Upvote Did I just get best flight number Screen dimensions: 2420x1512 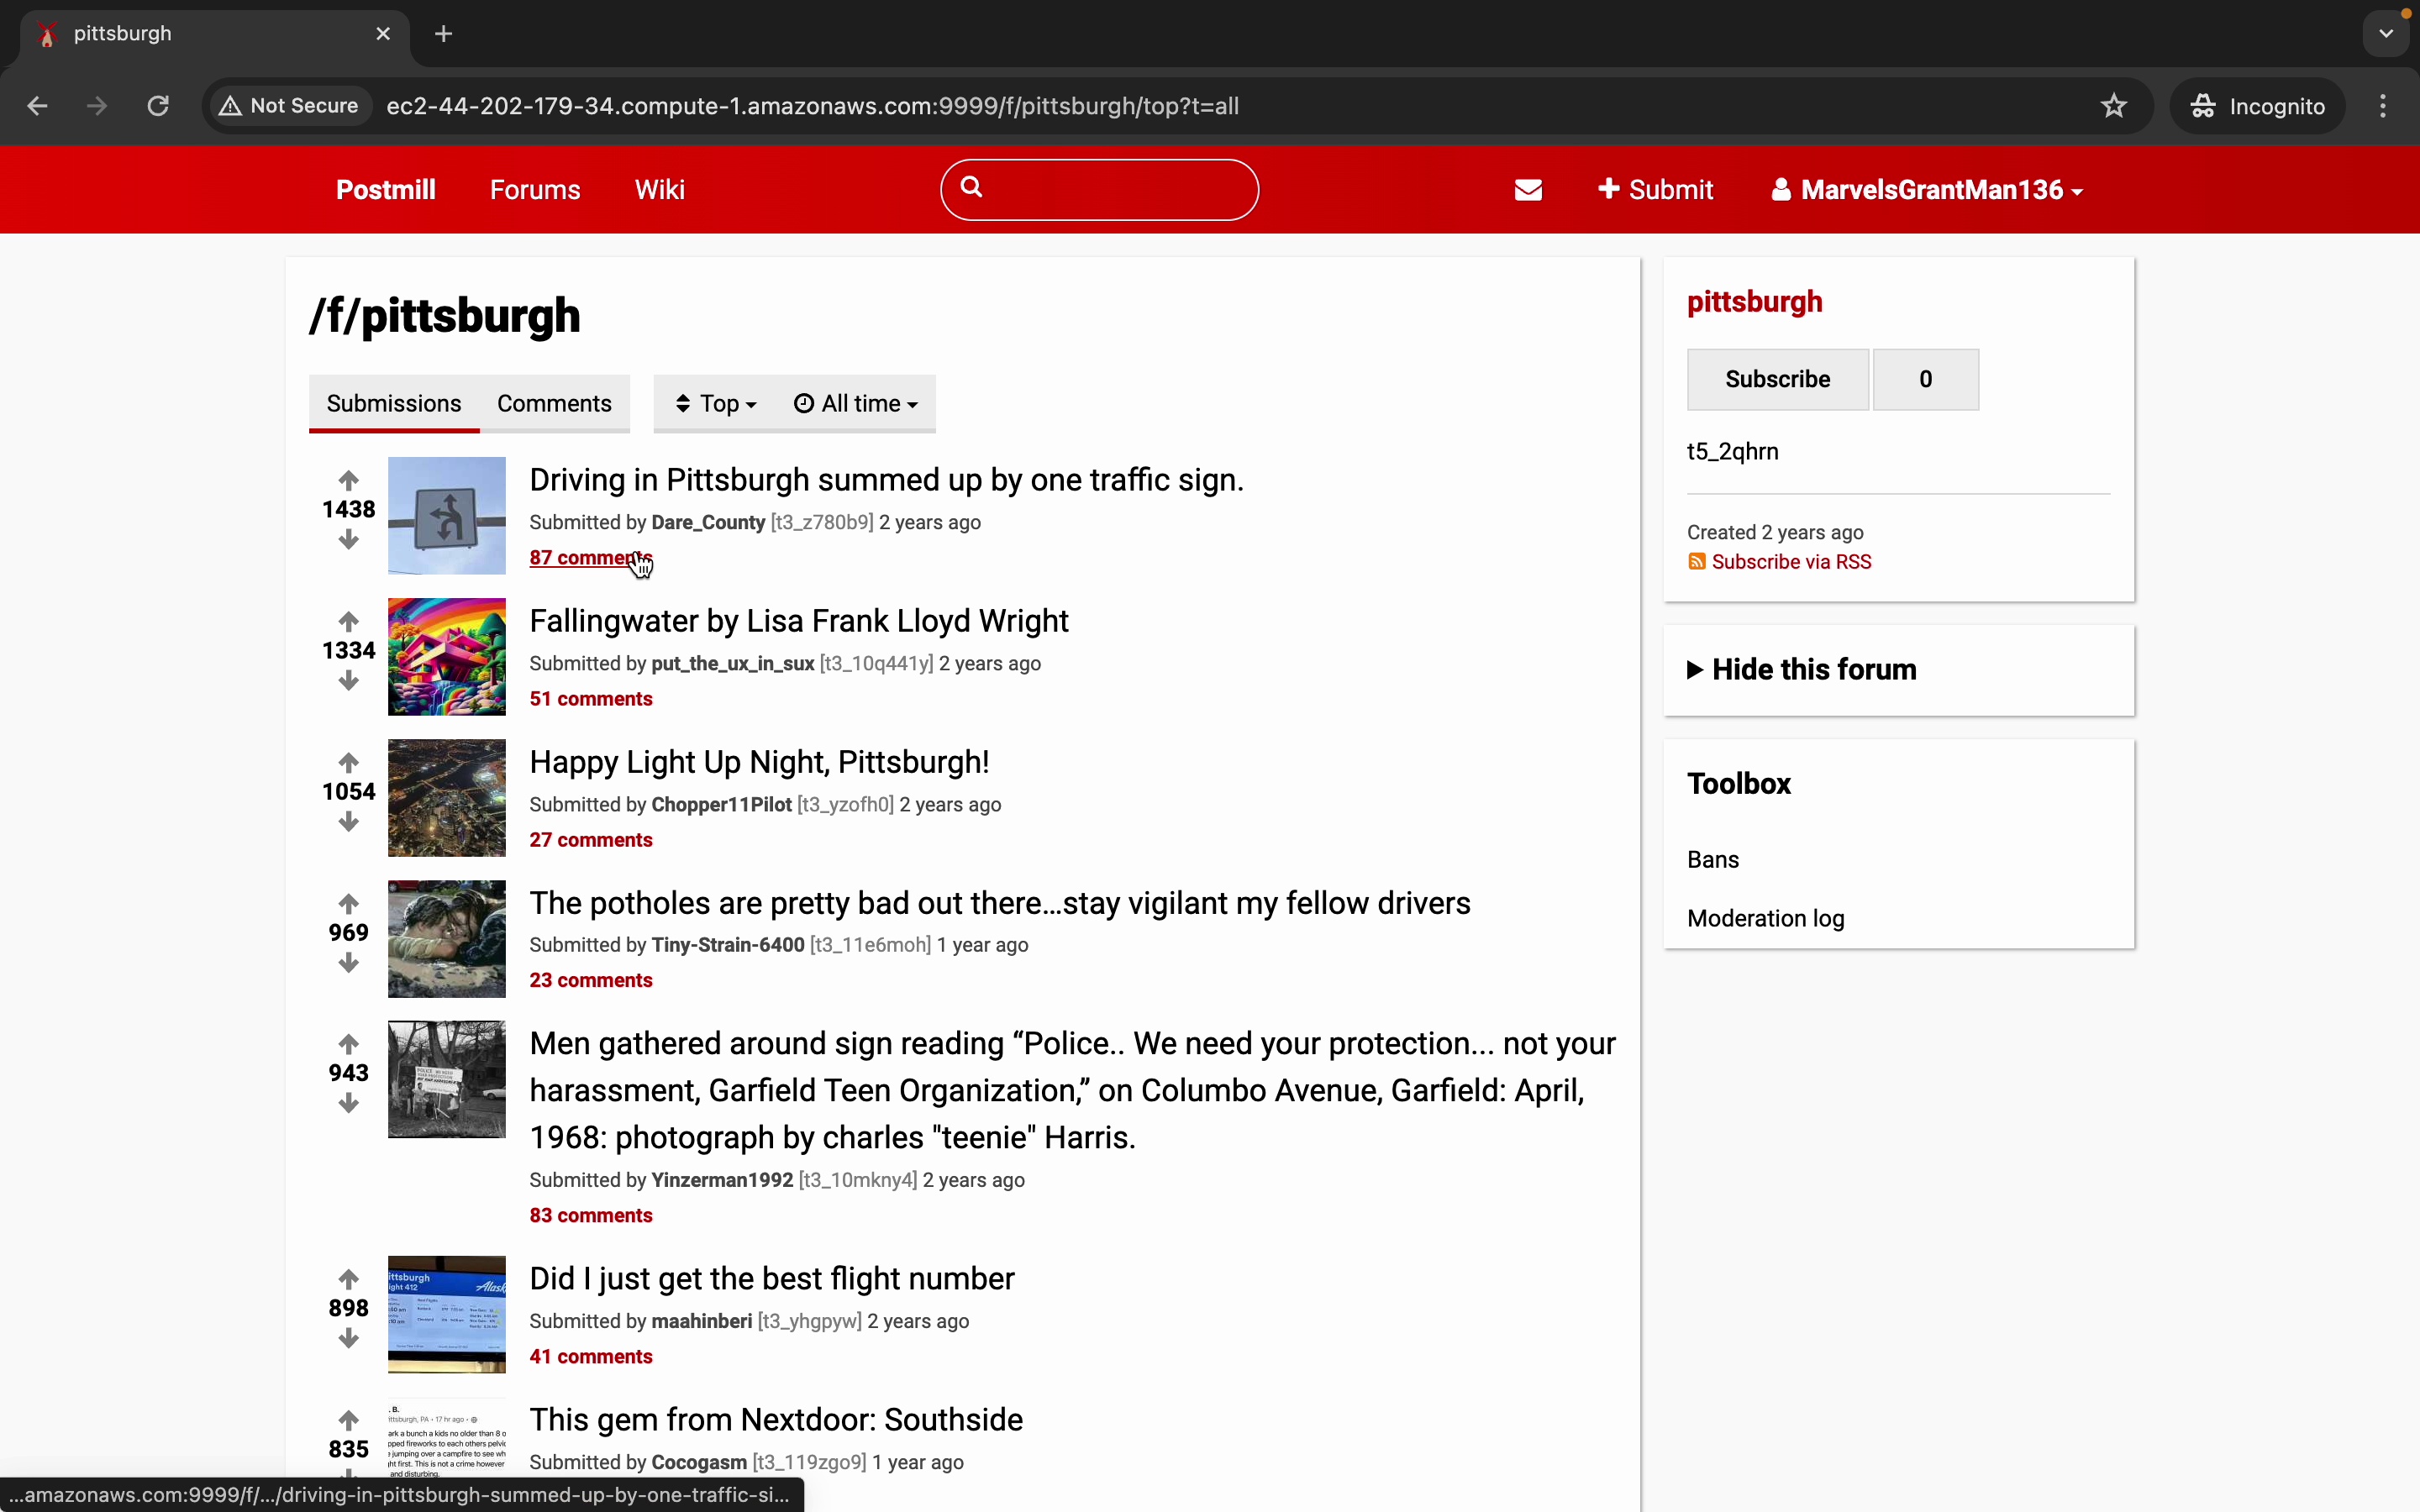[348, 1279]
